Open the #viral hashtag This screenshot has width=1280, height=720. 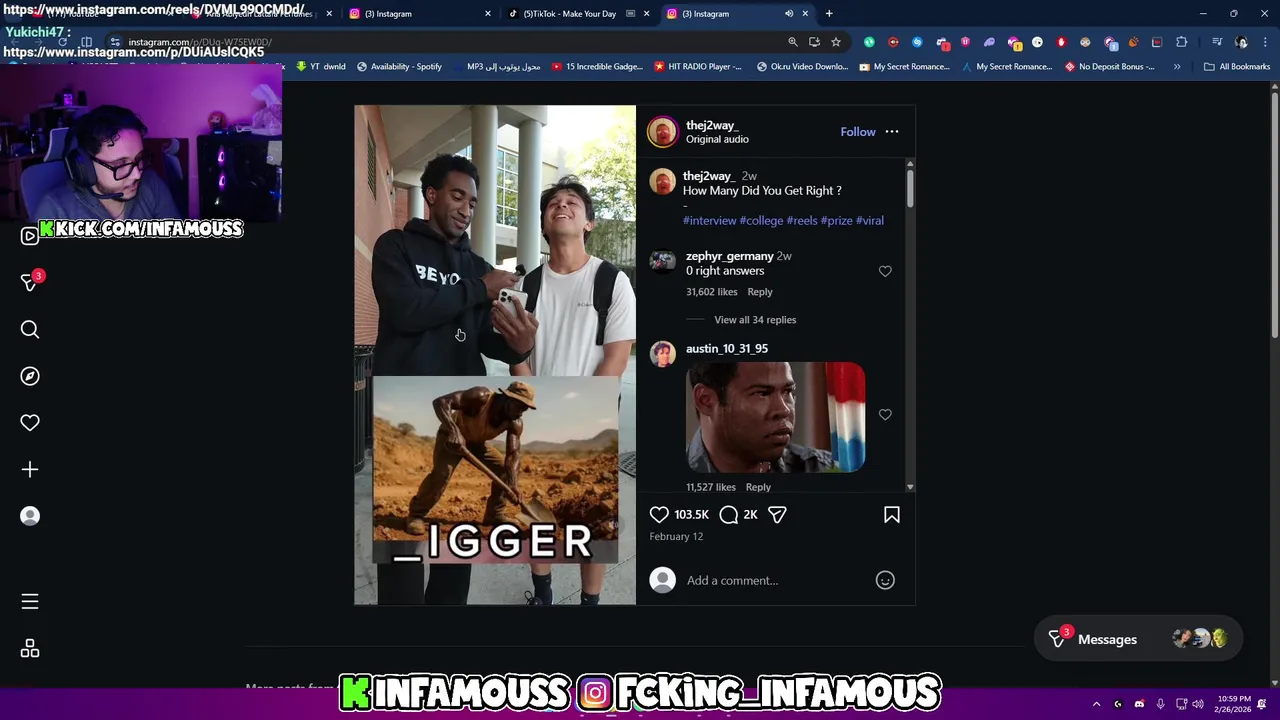870,220
